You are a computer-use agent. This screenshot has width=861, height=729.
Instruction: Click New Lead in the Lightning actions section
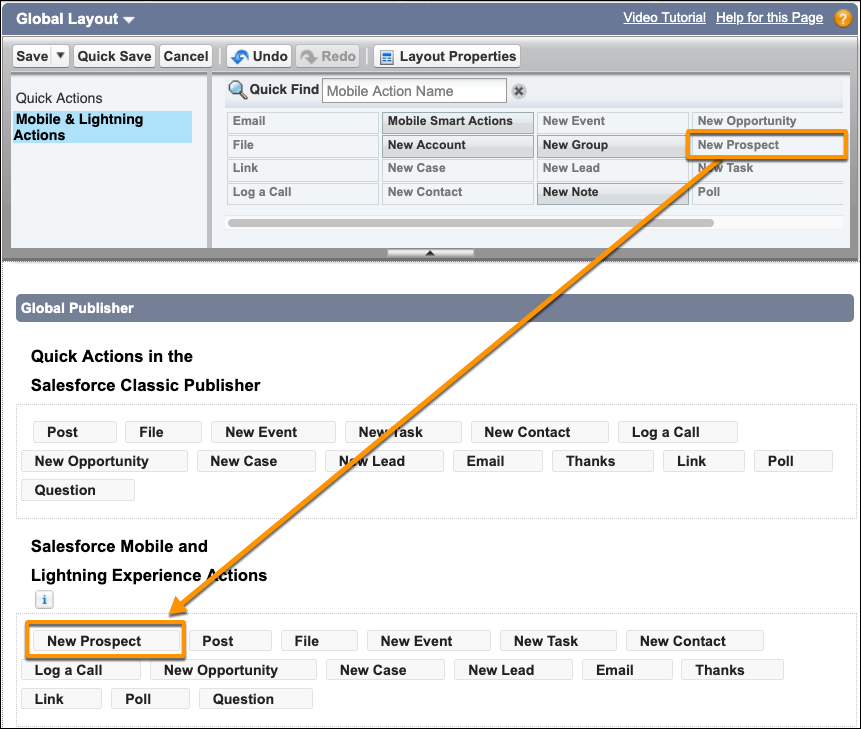[513, 670]
